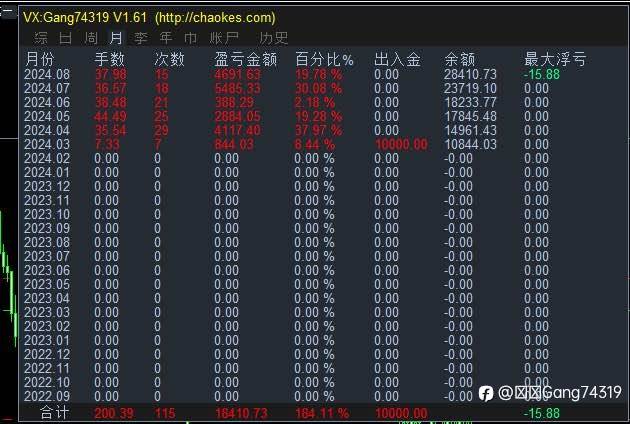
Task: Open the http://chaokes.com link in title
Action: 215,18
